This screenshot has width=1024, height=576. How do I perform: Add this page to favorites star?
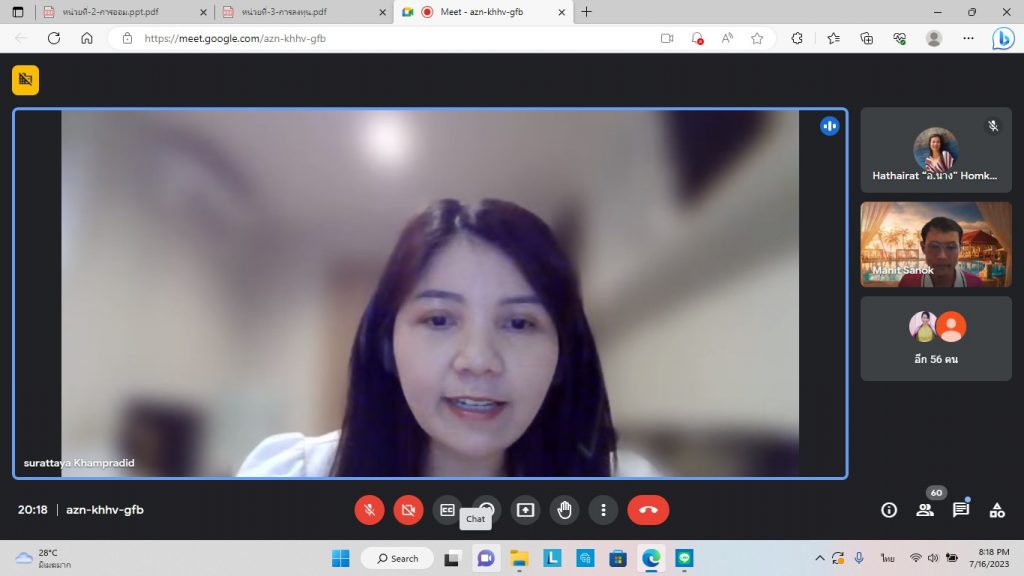click(757, 38)
